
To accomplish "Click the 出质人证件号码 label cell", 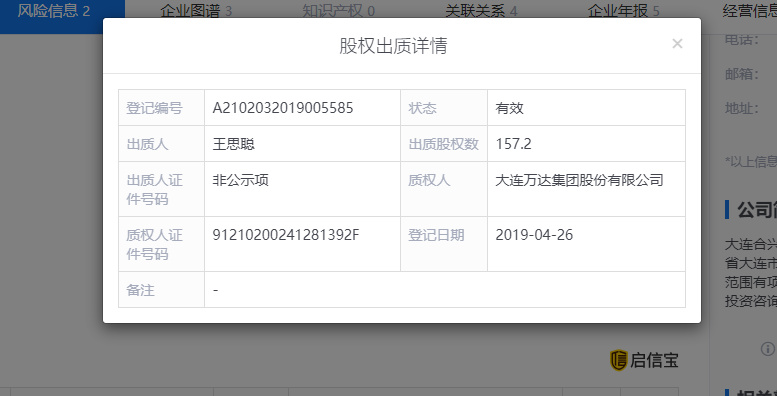I will pyautogui.click(x=162, y=189).
